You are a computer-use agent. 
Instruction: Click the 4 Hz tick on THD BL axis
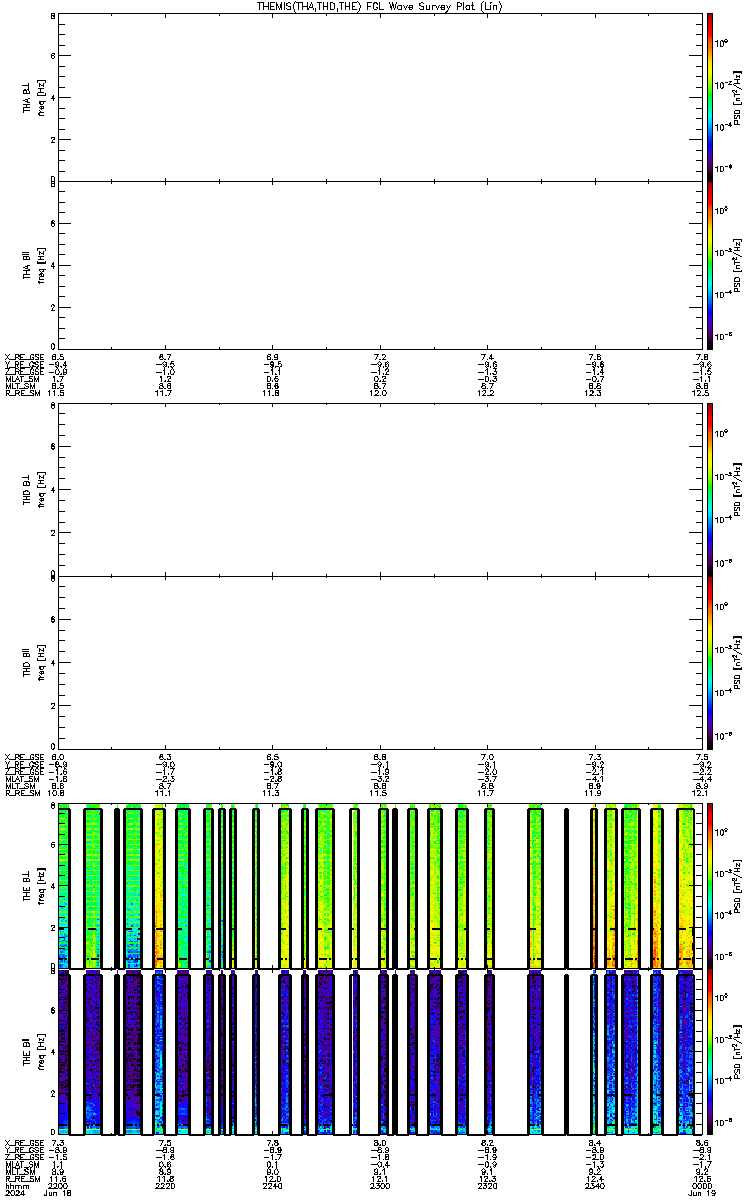coord(52,490)
